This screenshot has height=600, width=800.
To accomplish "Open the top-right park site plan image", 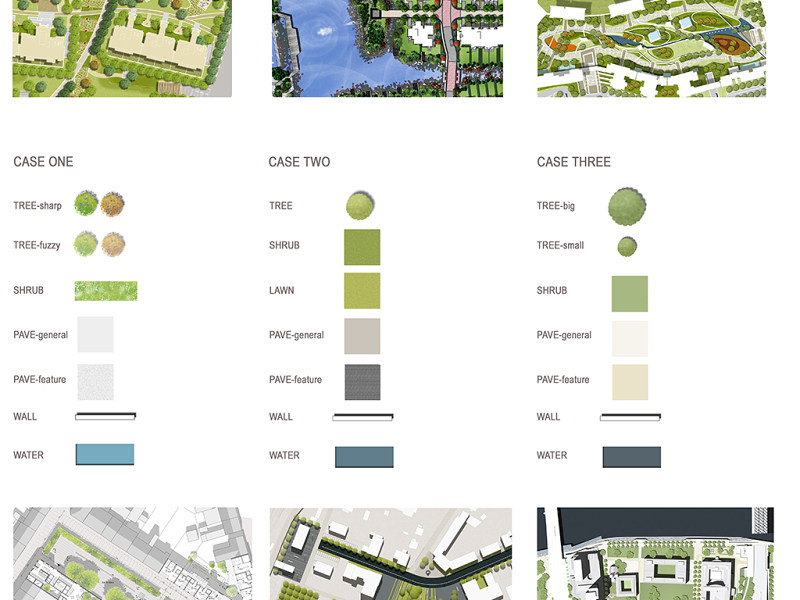I will click(x=652, y=48).
